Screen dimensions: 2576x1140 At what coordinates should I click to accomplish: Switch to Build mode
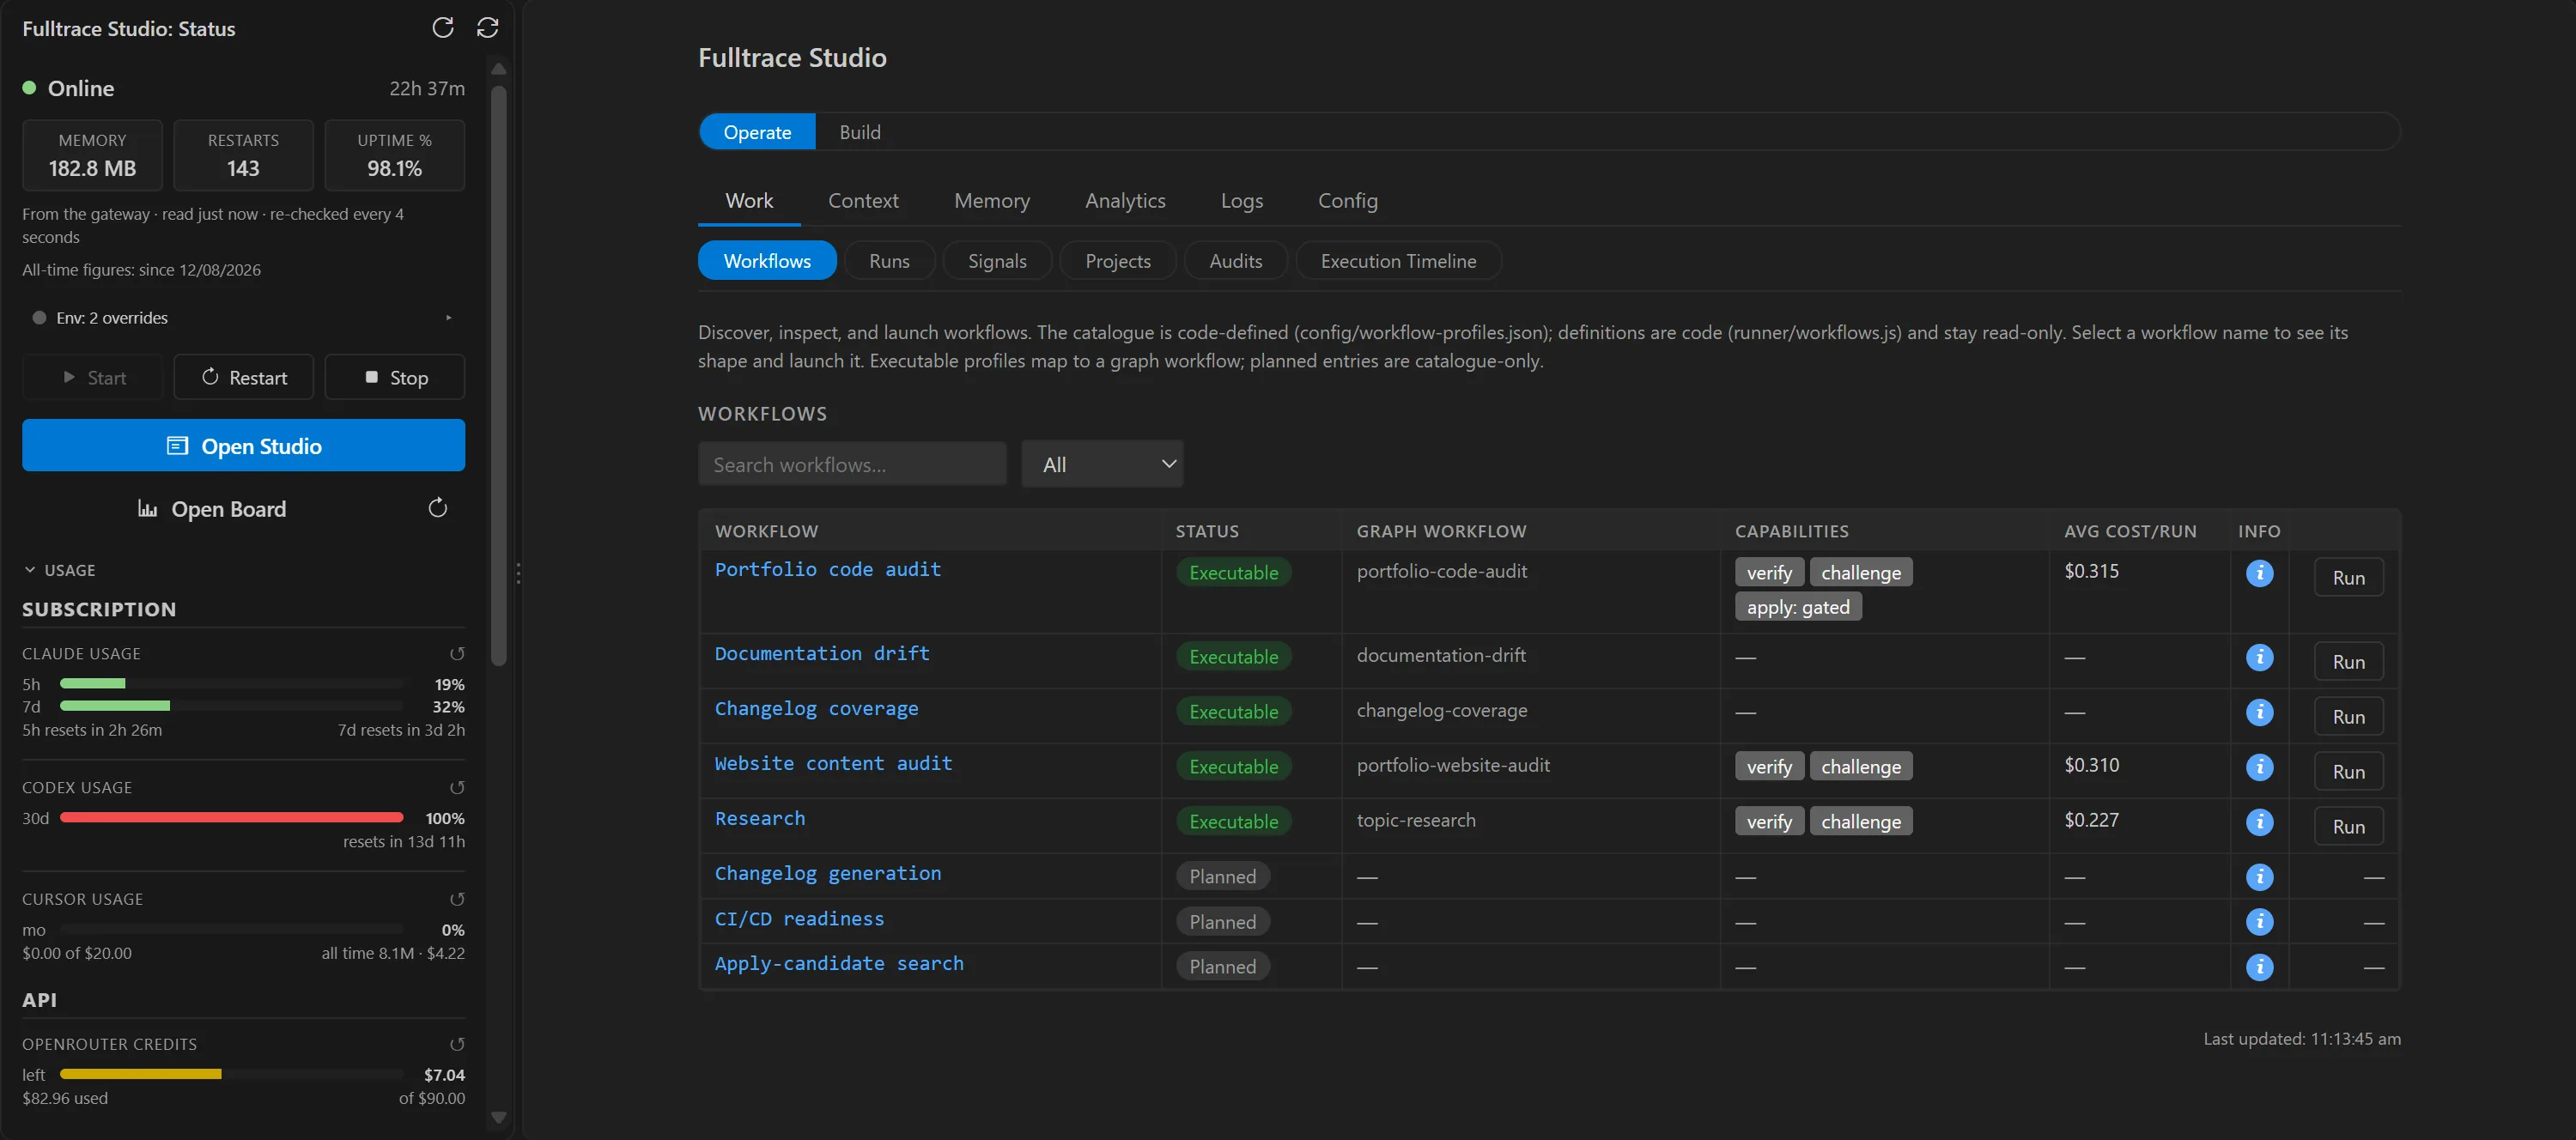[x=859, y=132]
